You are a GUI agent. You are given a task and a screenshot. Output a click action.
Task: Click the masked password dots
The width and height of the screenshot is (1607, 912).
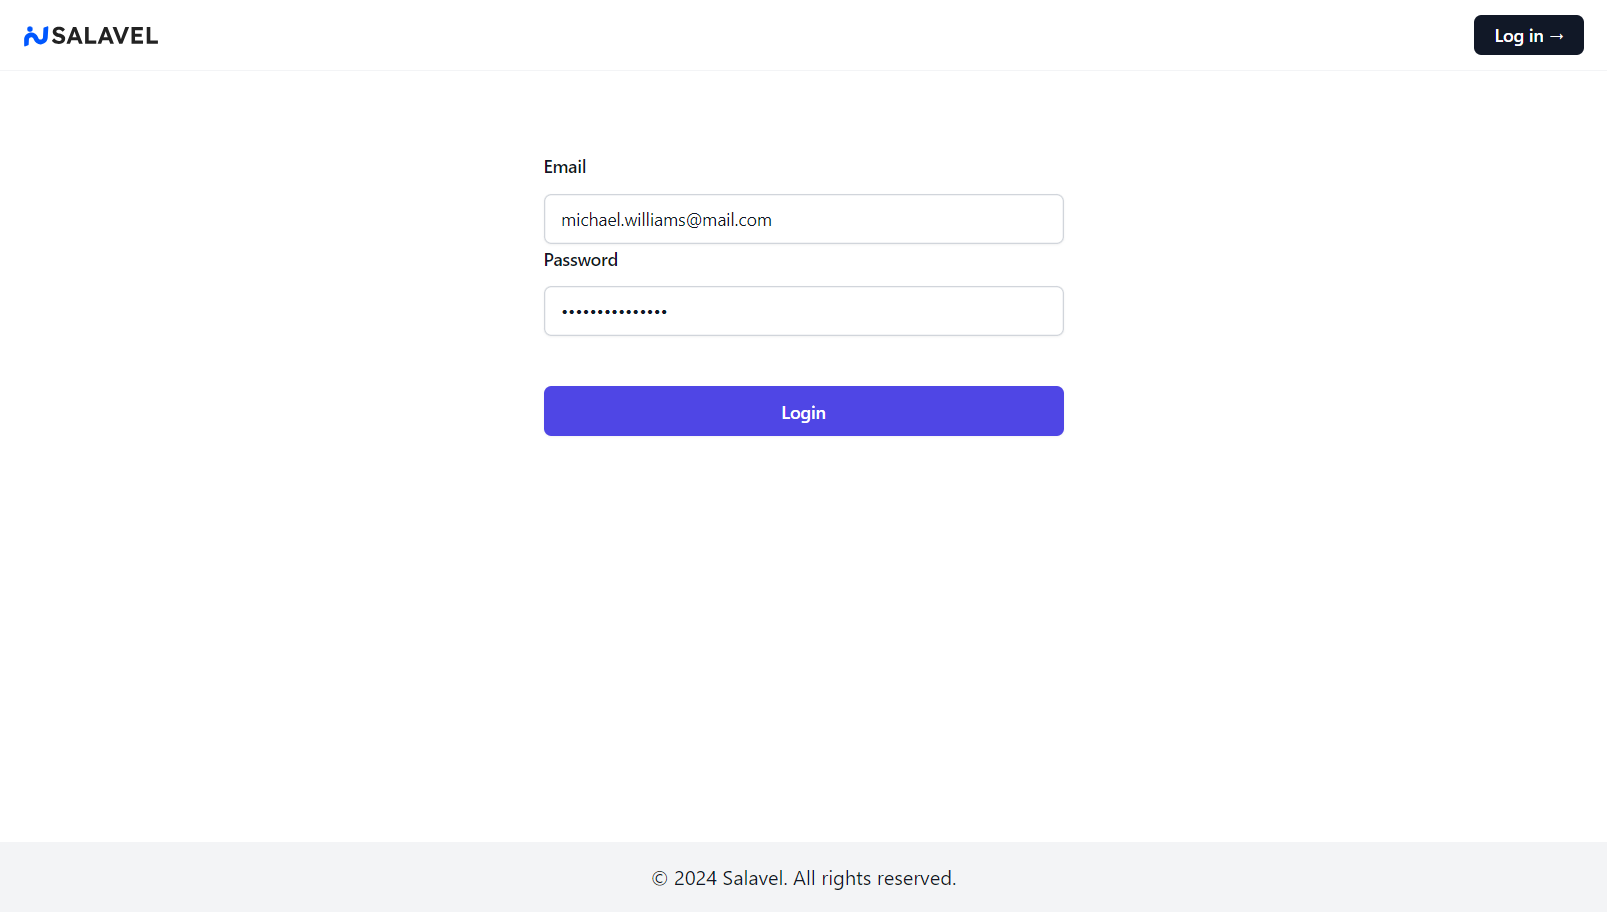click(x=614, y=312)
